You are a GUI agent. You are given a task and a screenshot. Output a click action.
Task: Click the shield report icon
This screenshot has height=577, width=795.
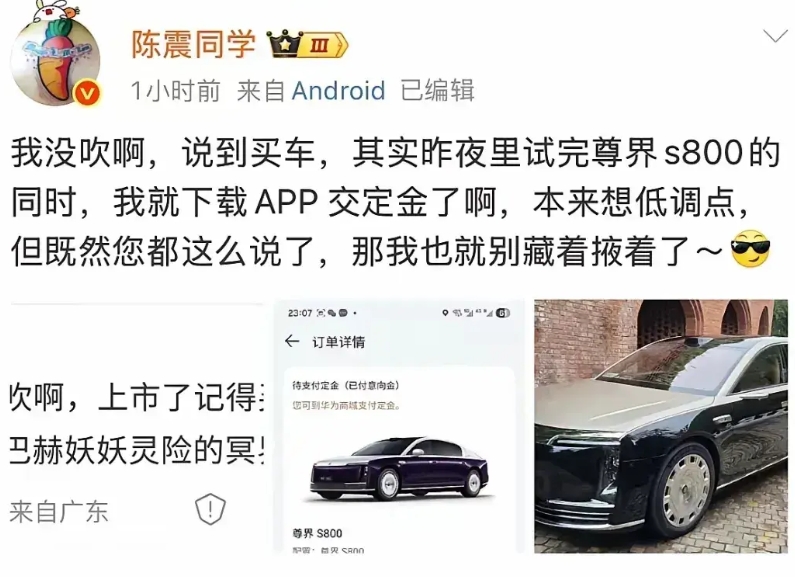pyautogui.click(x=210, y=509)
